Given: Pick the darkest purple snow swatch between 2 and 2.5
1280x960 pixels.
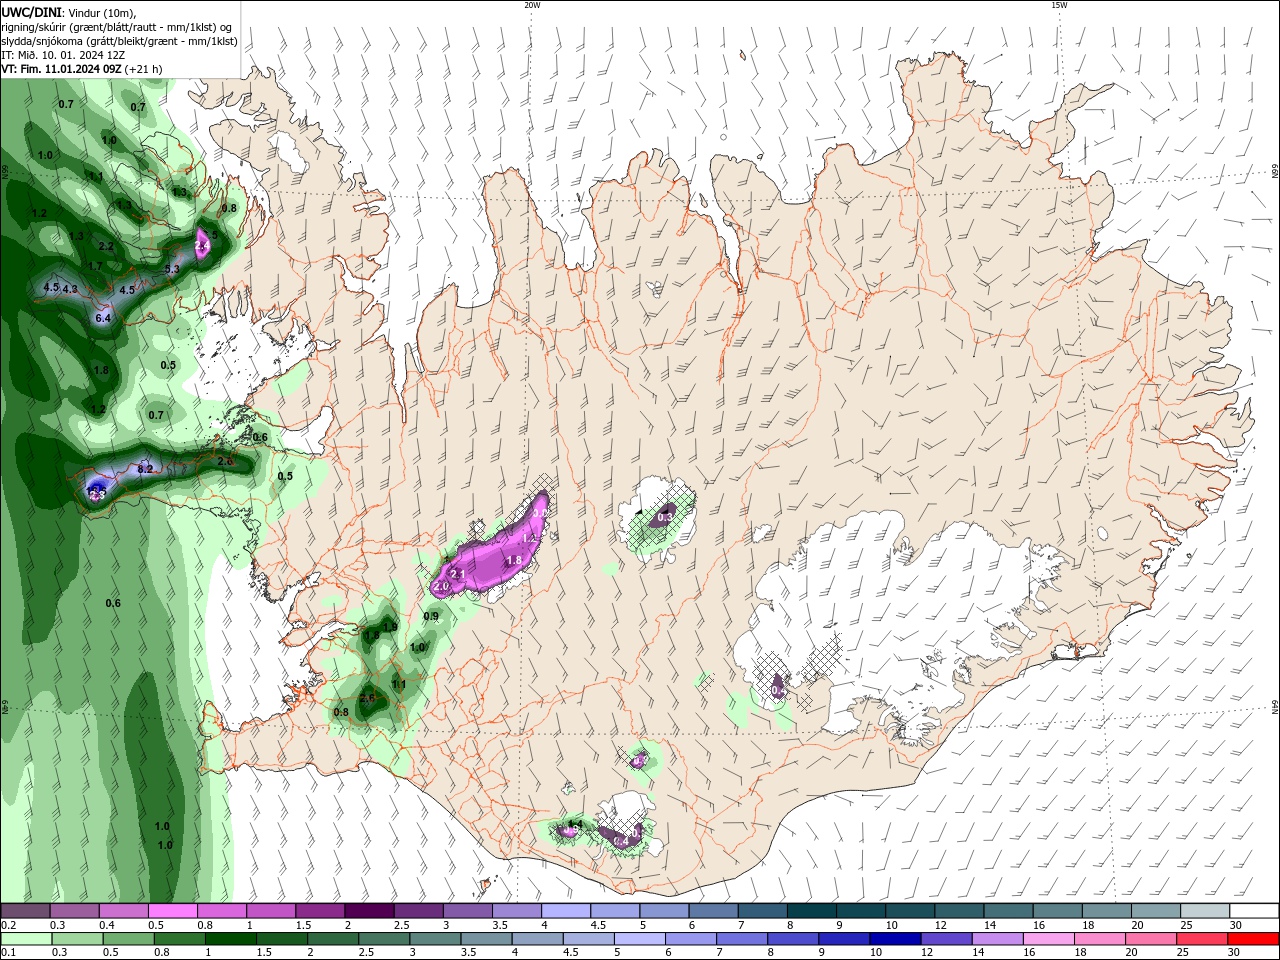Looking at the screenshot, I should coord(369,911).
